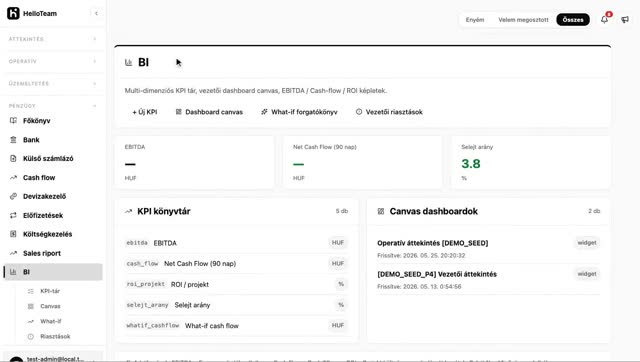
Task: Click the Bank building icon
Action: coord(13,140)
